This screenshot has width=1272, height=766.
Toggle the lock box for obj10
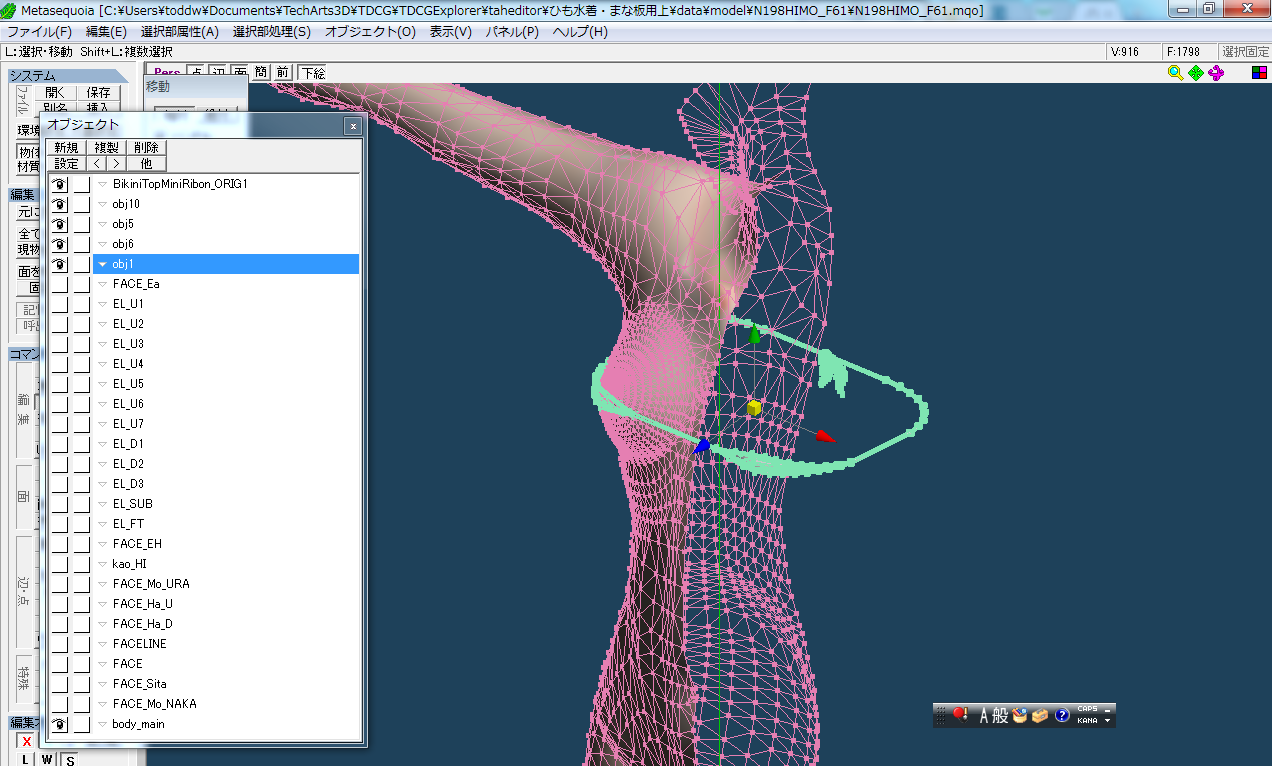81,204
